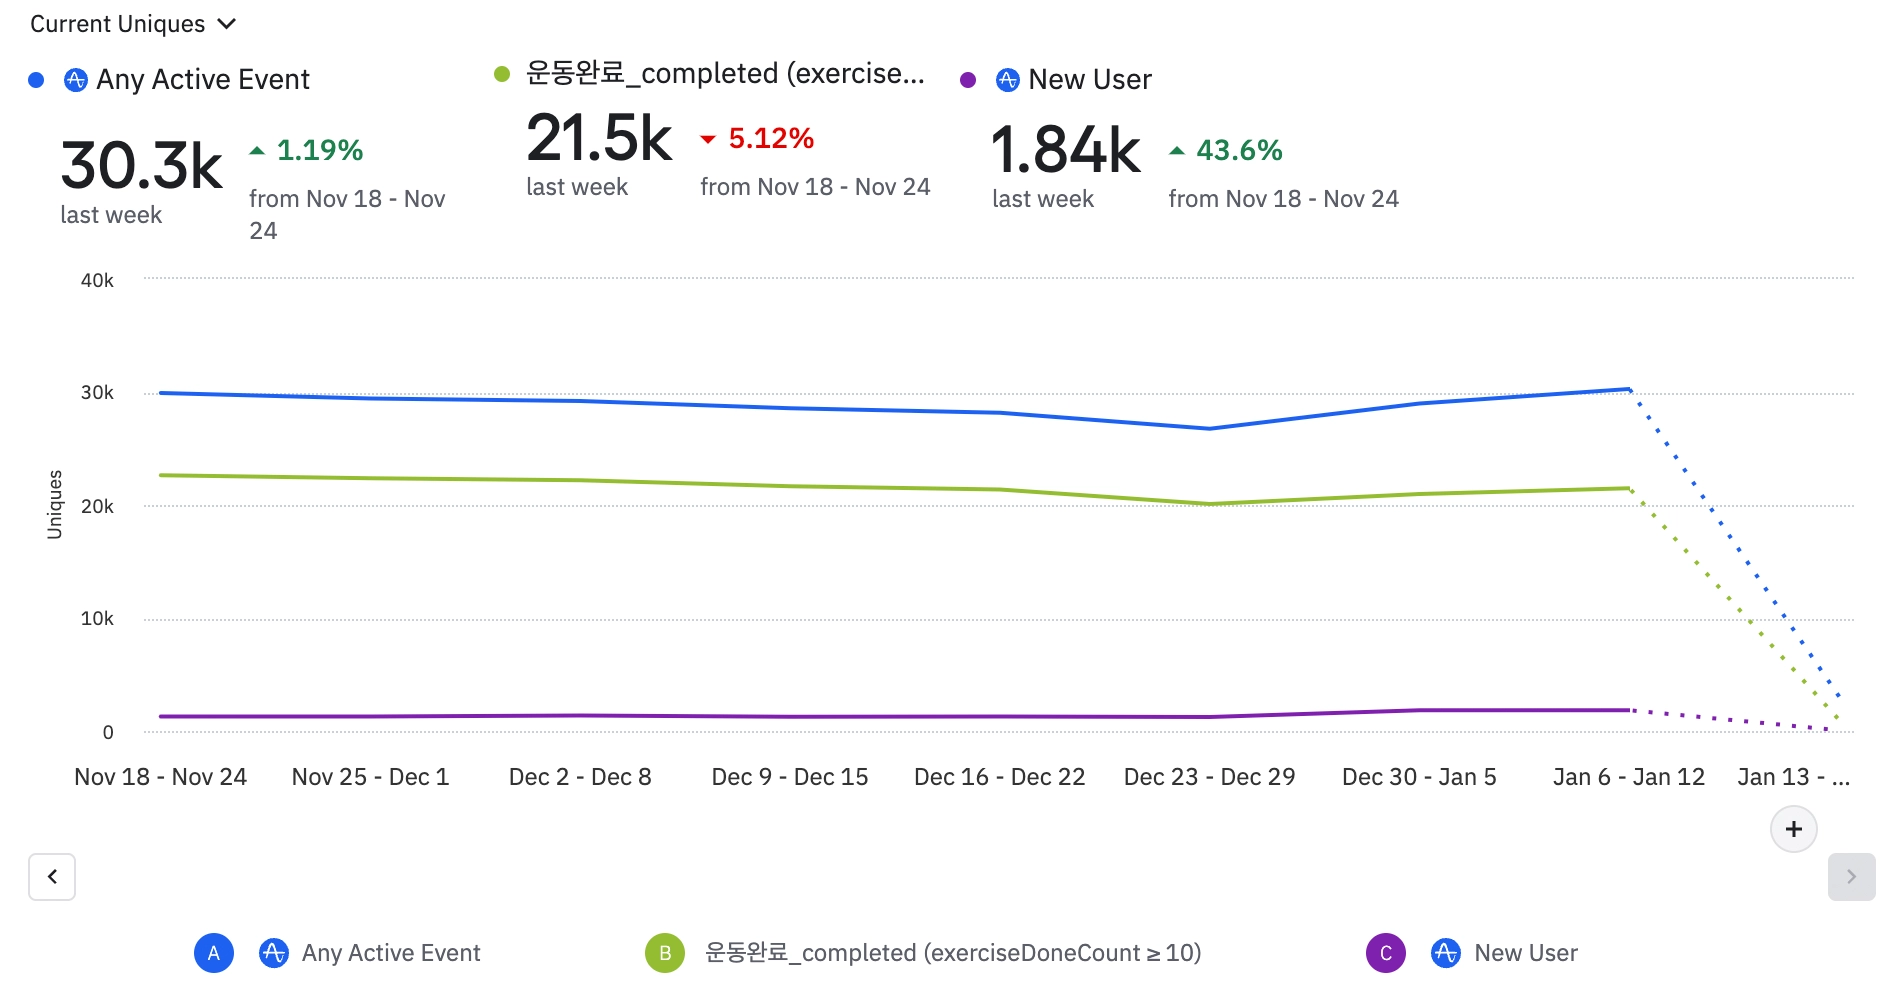Click the 30k y-axis label
Viewport: 1896px width, 988px height.
point(97,393)
